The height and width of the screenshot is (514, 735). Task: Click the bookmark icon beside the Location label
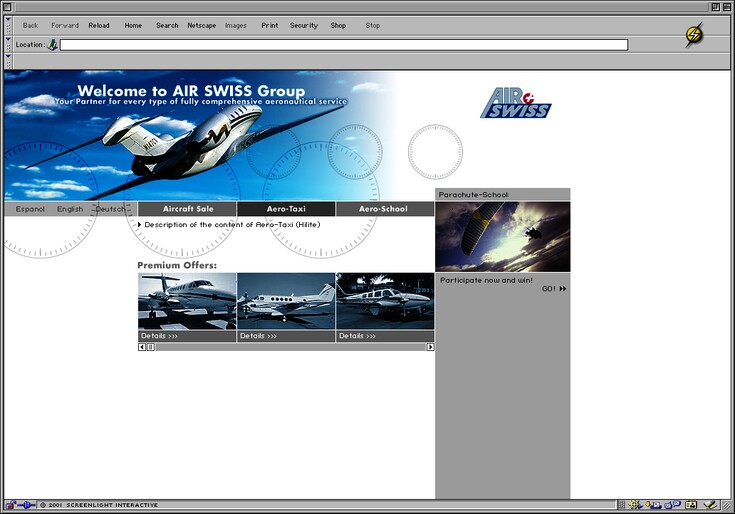click(x=52, y=45)
